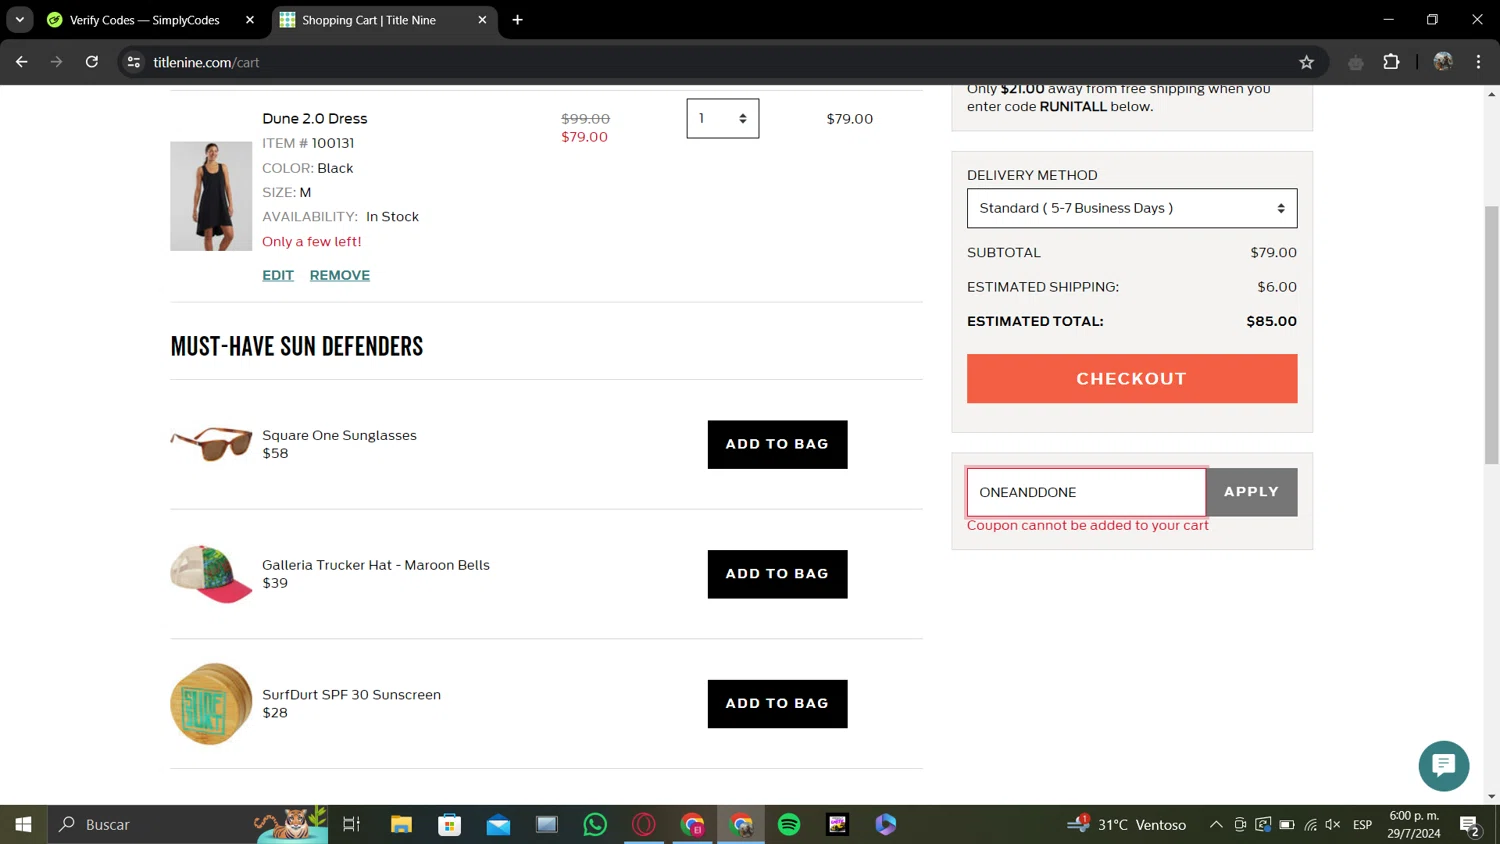Remove the Dune 2.0 Dress from cart
This screenshot has height=844, width=1500.
point(340,275)
